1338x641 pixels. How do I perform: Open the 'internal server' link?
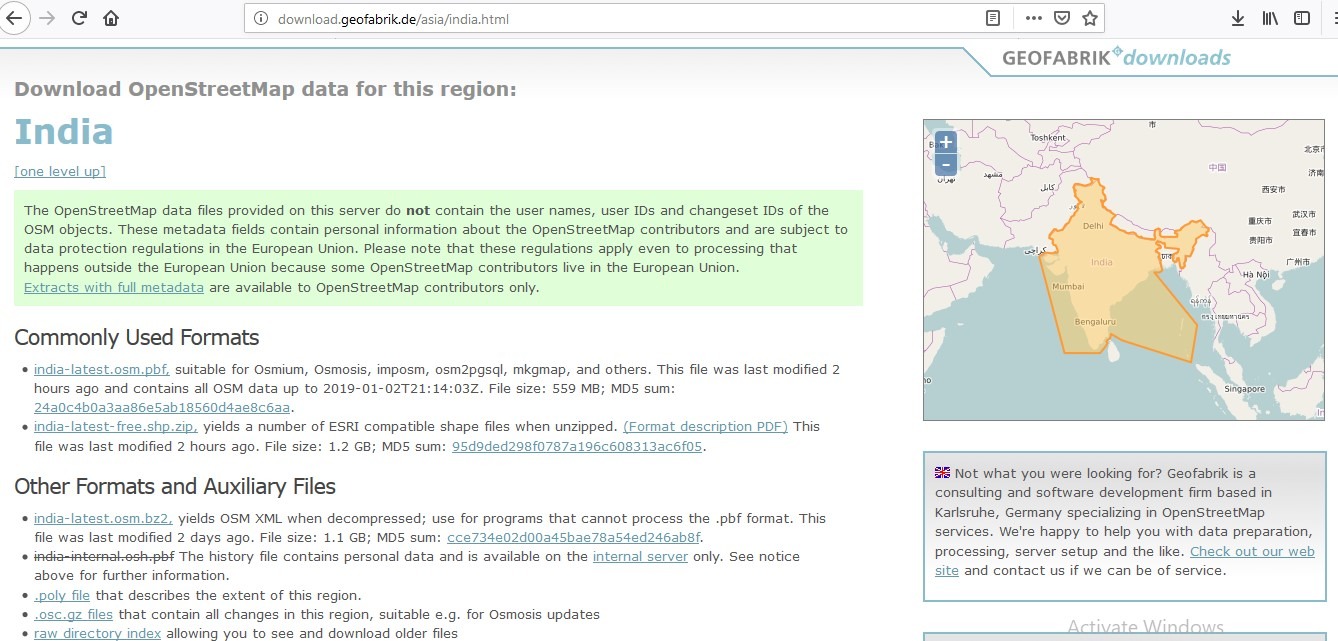click(640, 556)
